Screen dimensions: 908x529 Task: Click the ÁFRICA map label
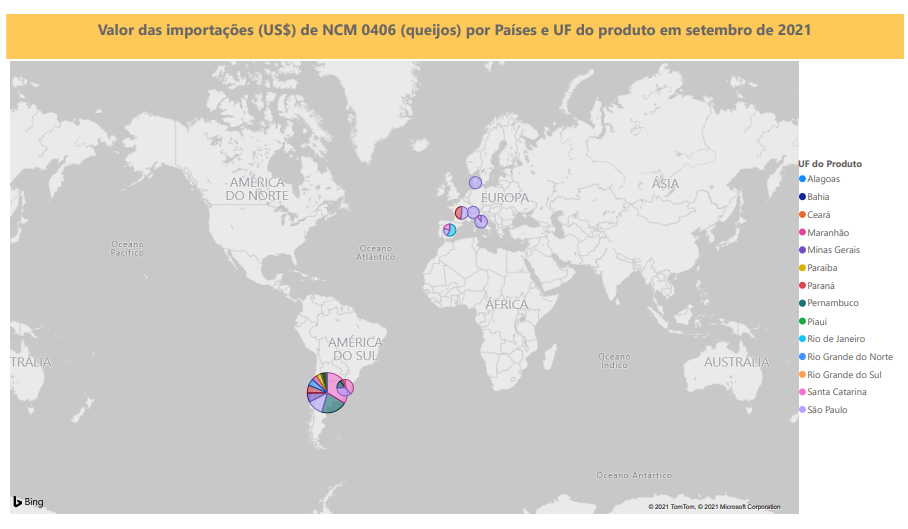[x=507, y=304]
